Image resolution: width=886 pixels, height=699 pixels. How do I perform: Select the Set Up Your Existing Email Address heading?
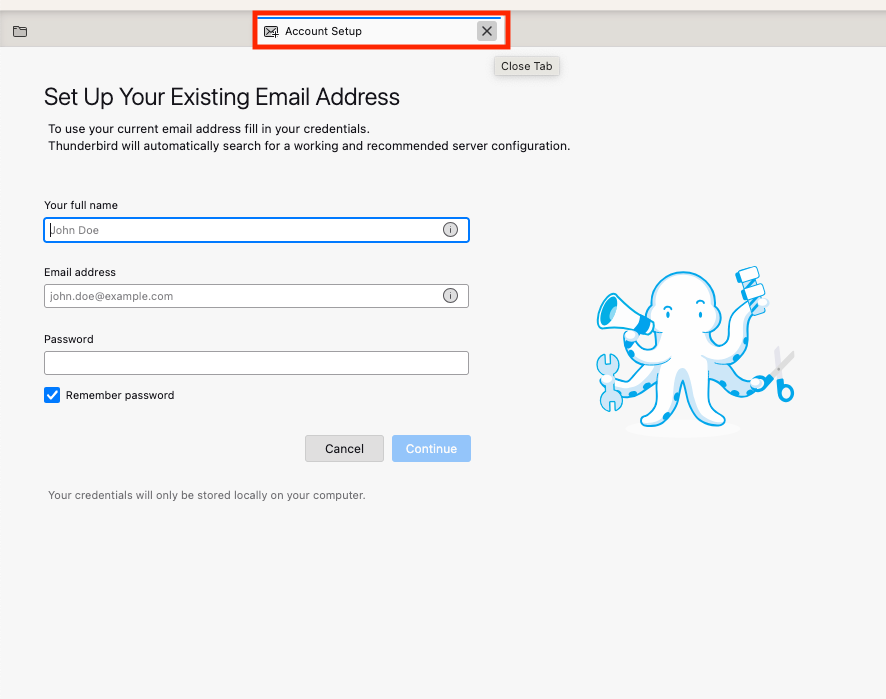click(221, 97)
